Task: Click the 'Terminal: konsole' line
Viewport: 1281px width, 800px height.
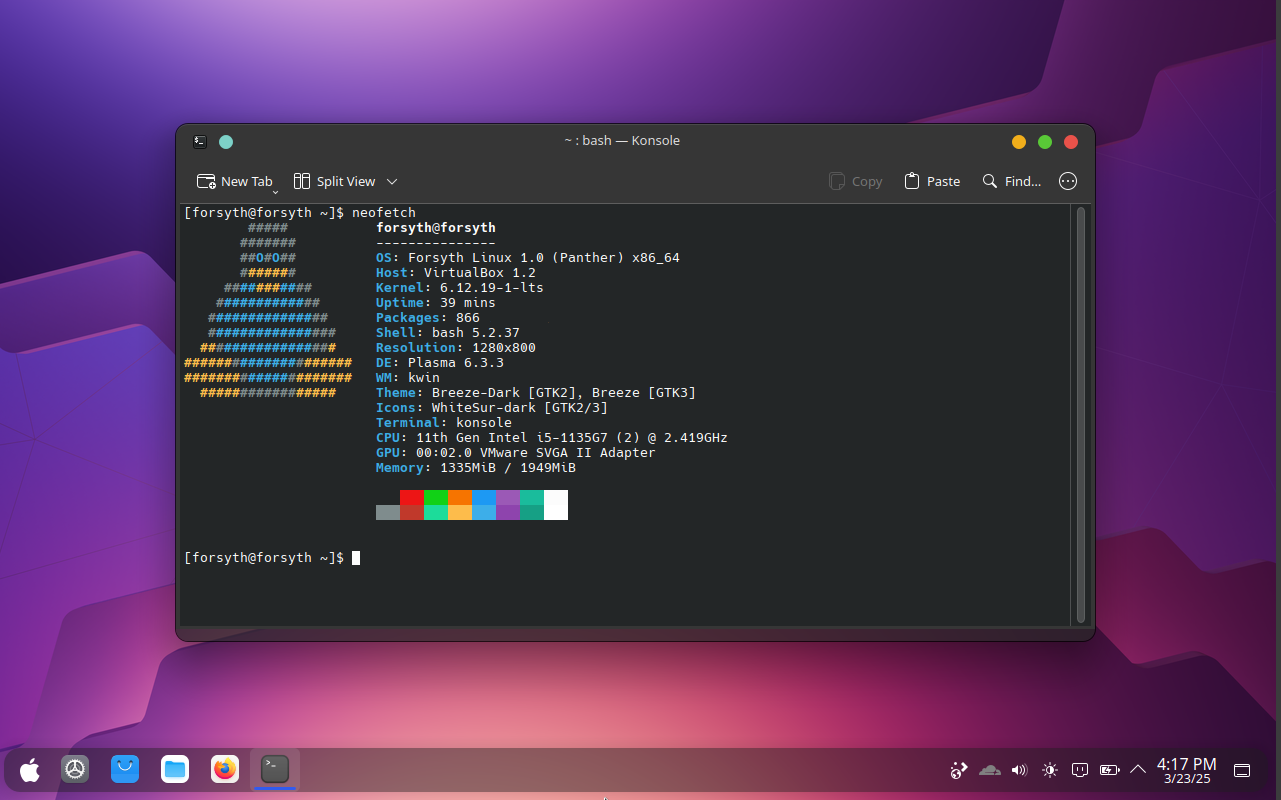Action: point(444,423)
